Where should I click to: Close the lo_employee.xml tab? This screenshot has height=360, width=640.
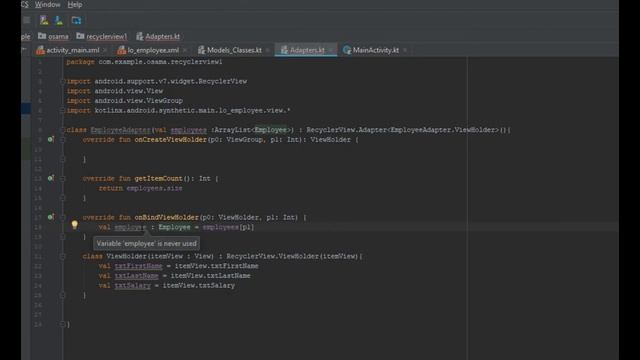coord(185,50)
